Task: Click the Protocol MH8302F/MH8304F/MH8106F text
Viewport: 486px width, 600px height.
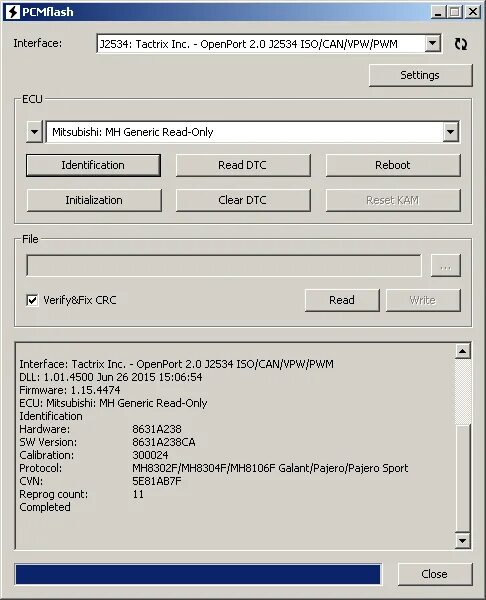Action: coord(270,468)
